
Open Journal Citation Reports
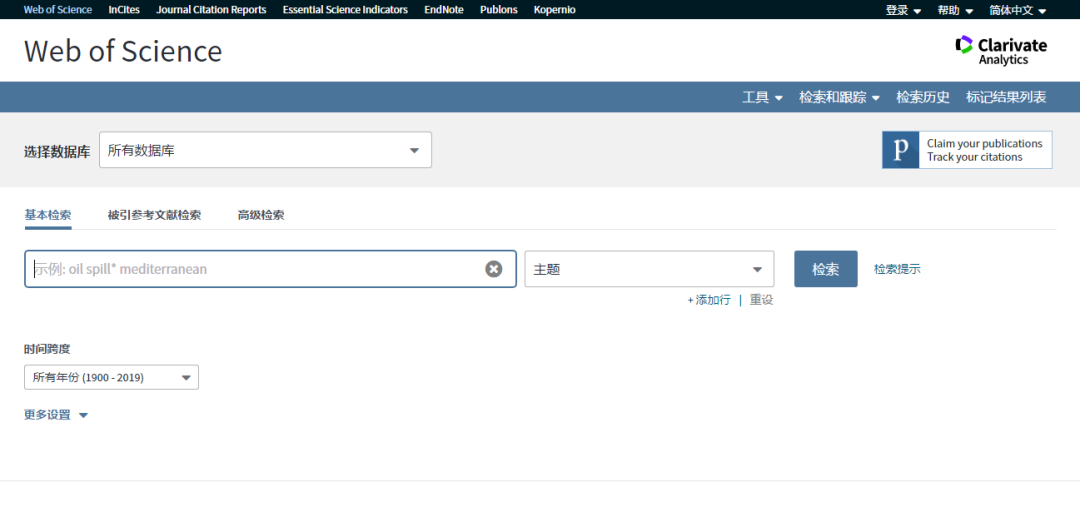pyautogui.click(x=211, y=10)
